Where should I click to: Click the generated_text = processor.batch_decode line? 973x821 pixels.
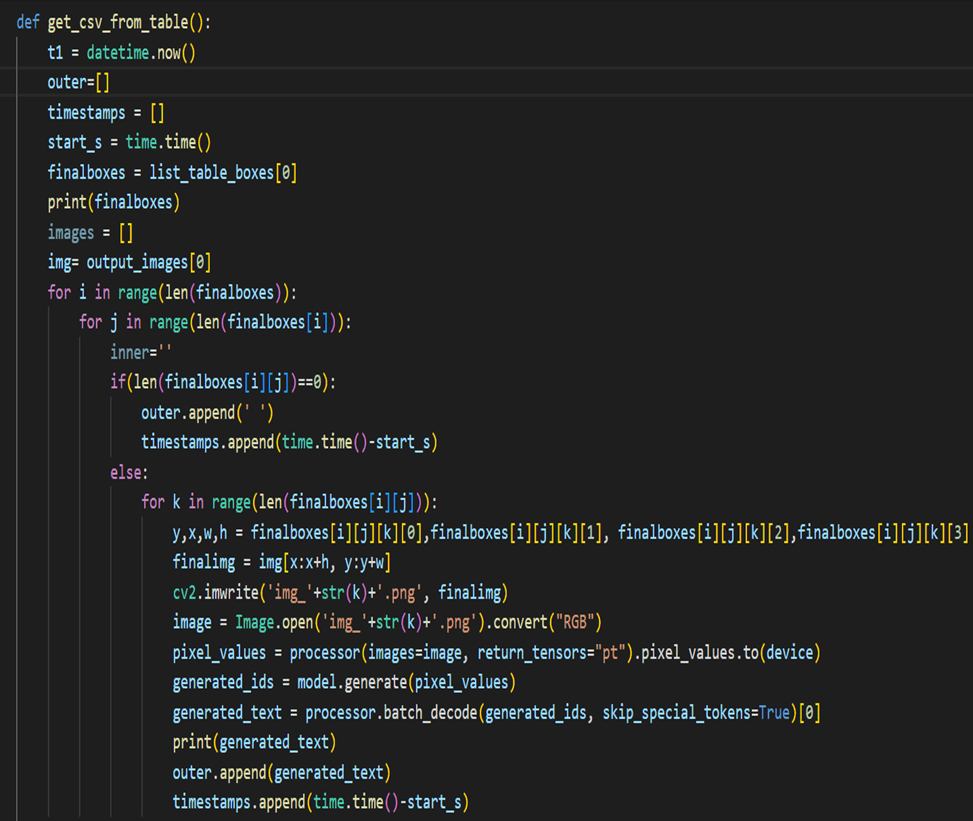coord(496,712)
